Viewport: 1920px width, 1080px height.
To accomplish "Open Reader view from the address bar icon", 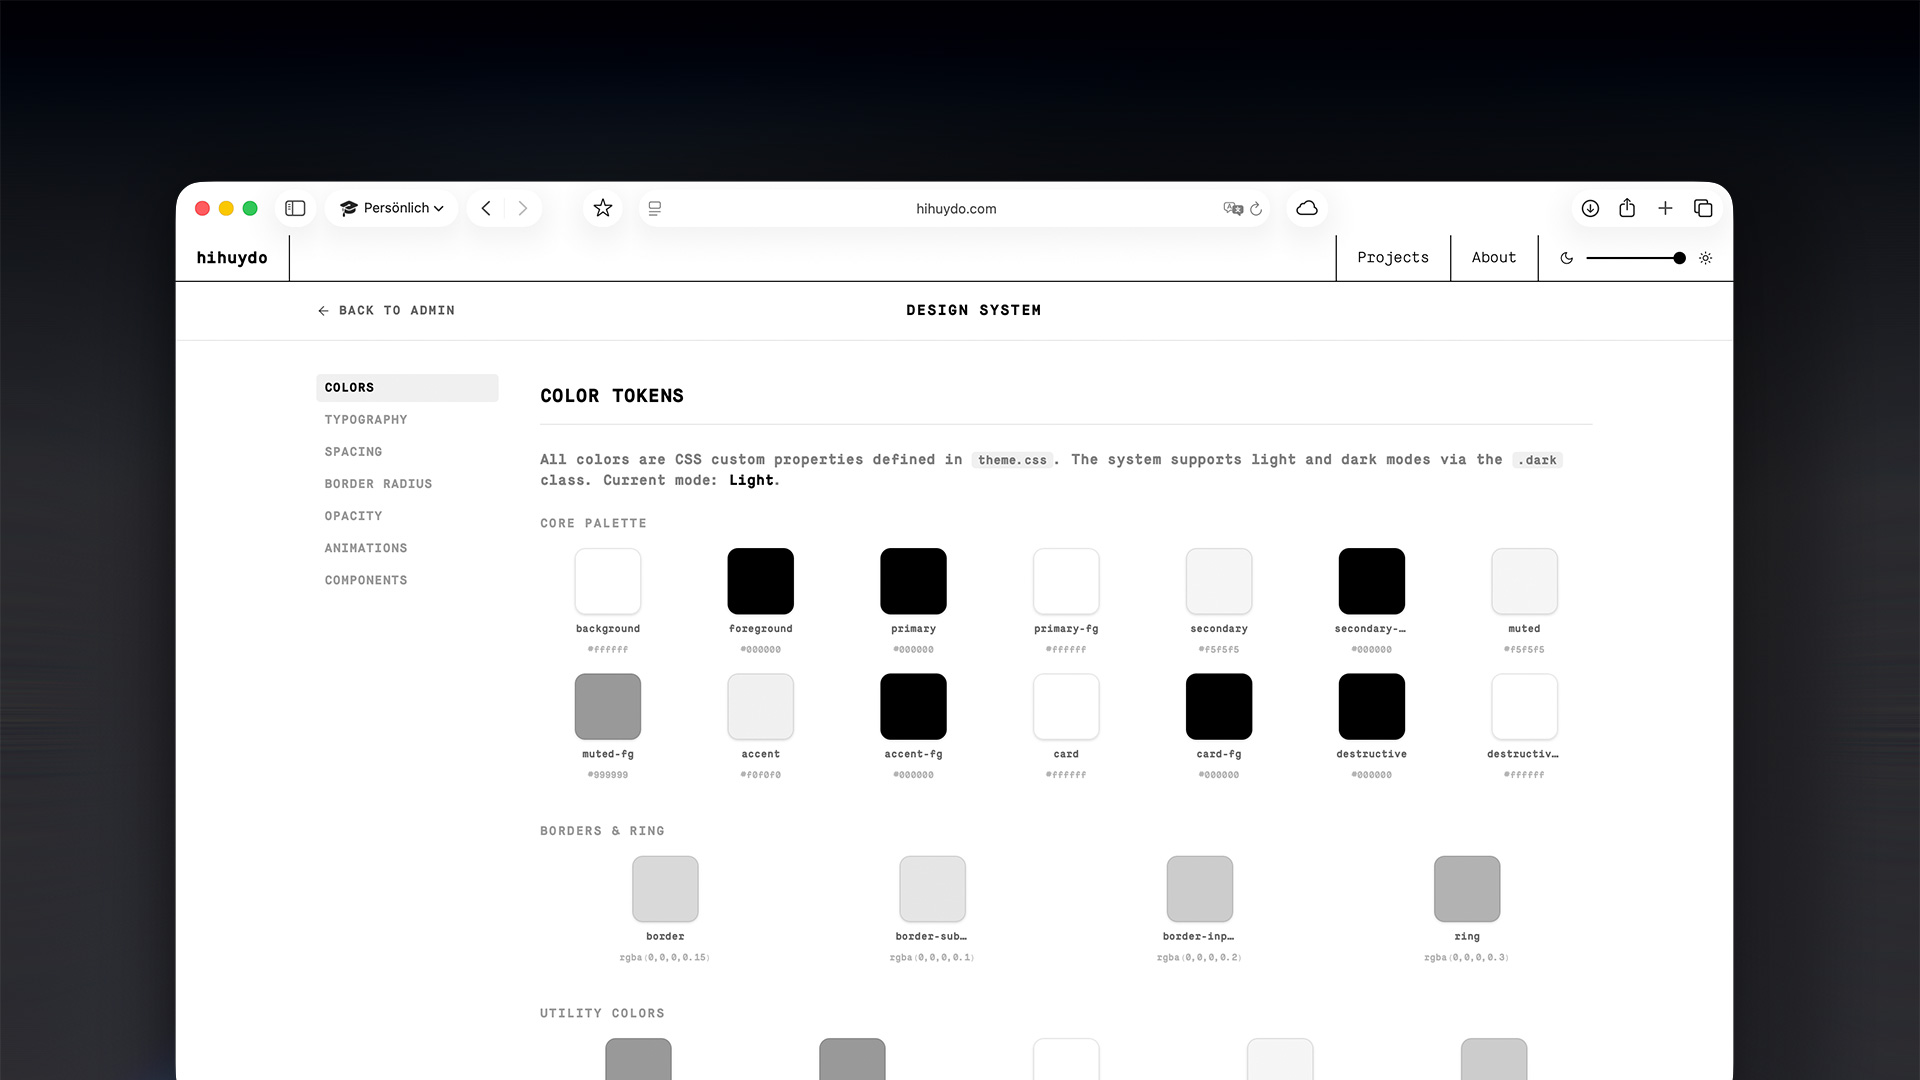I will tap(654, 208).
